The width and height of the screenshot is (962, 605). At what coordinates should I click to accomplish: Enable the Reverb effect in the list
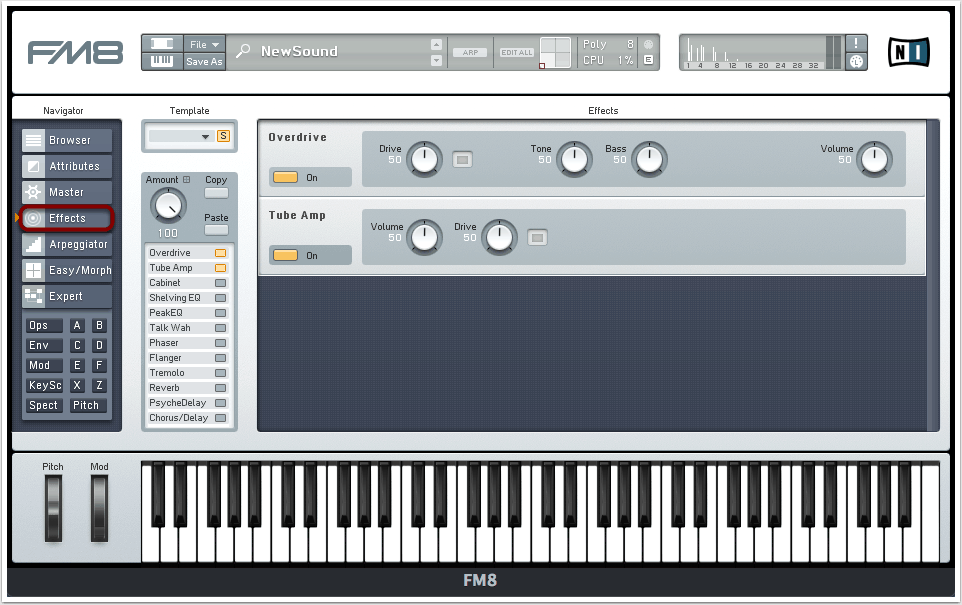click(220, 388)
